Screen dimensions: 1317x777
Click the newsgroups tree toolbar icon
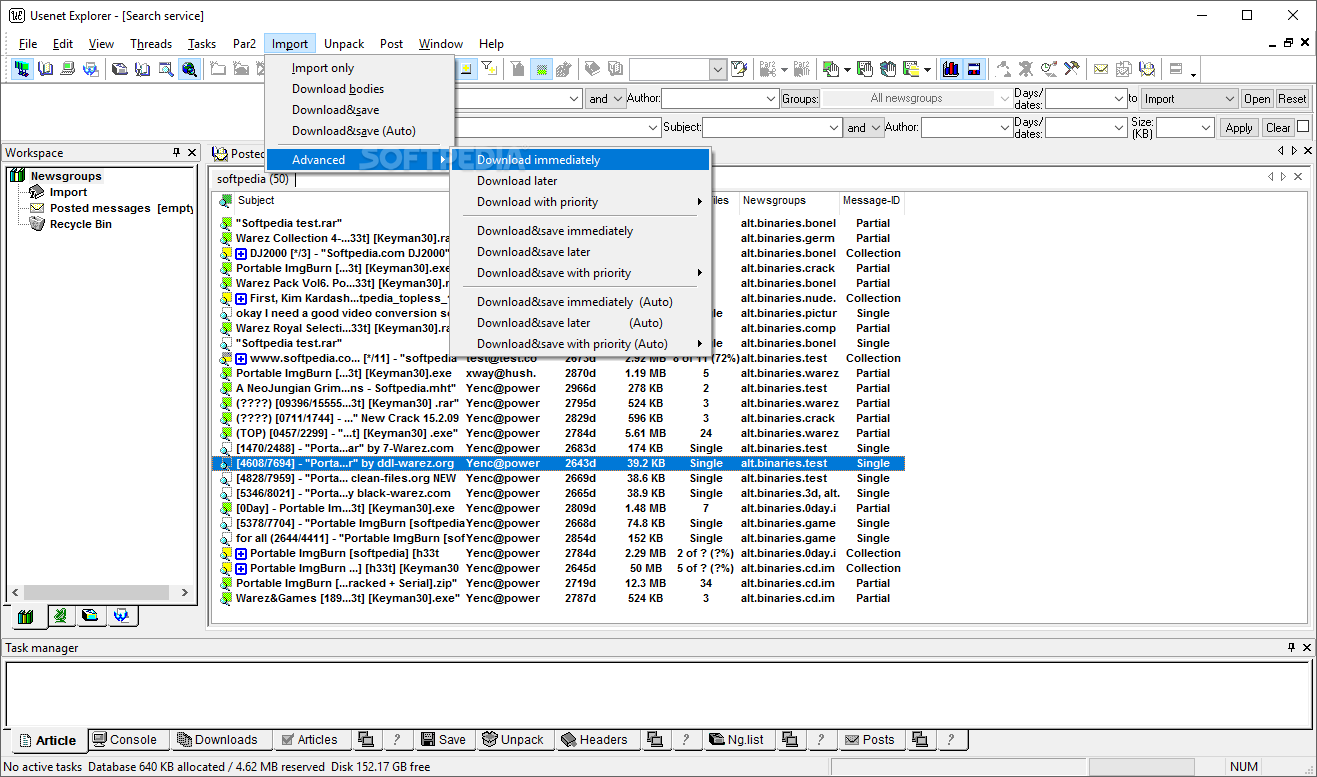pos(21,69)
